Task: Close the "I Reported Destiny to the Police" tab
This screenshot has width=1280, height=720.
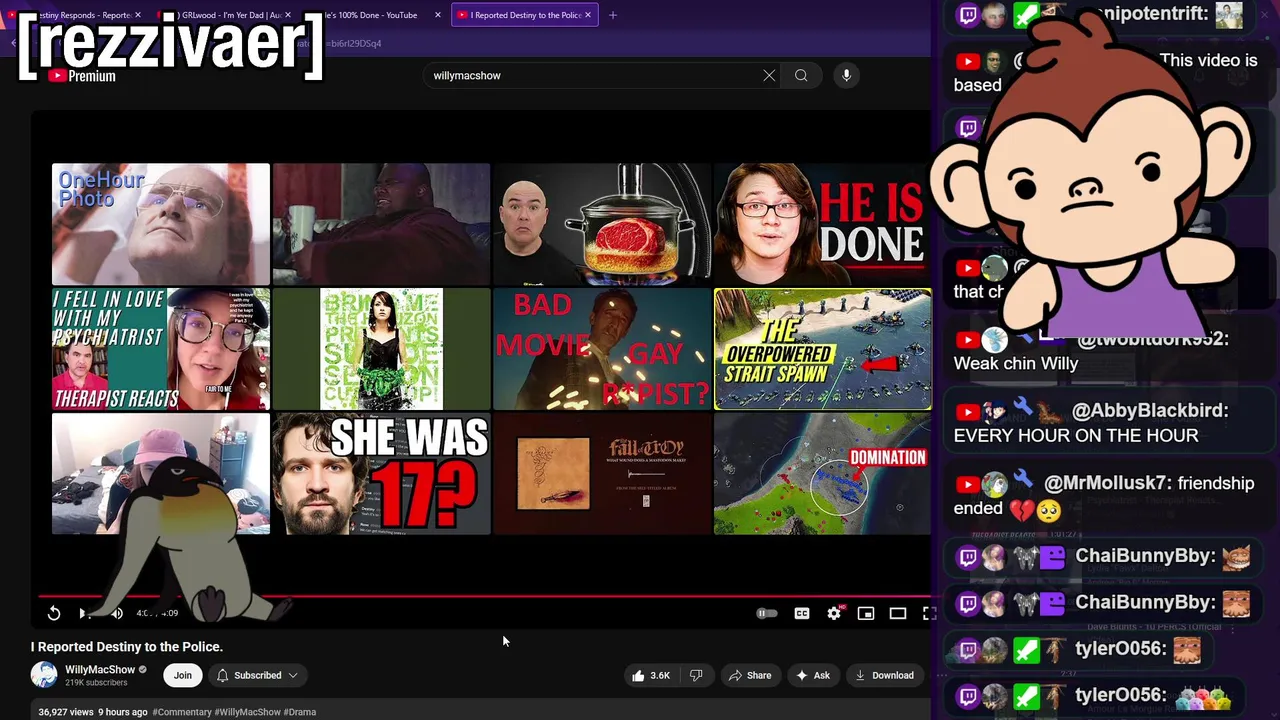Action: pyautogui.click(x=588, y=15)
